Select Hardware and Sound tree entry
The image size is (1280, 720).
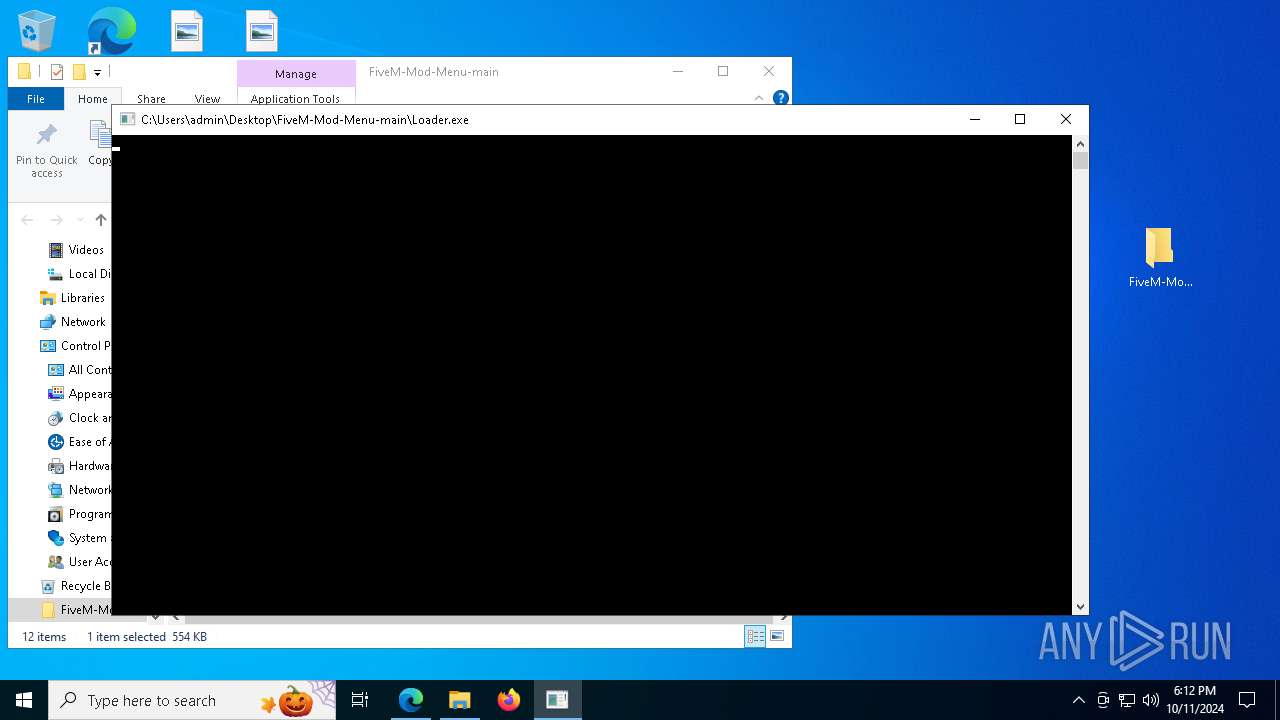(78, 466)
